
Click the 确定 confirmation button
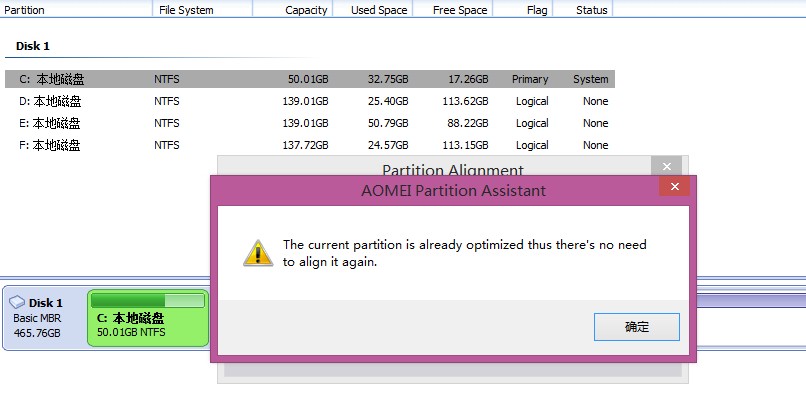point(636,326)
